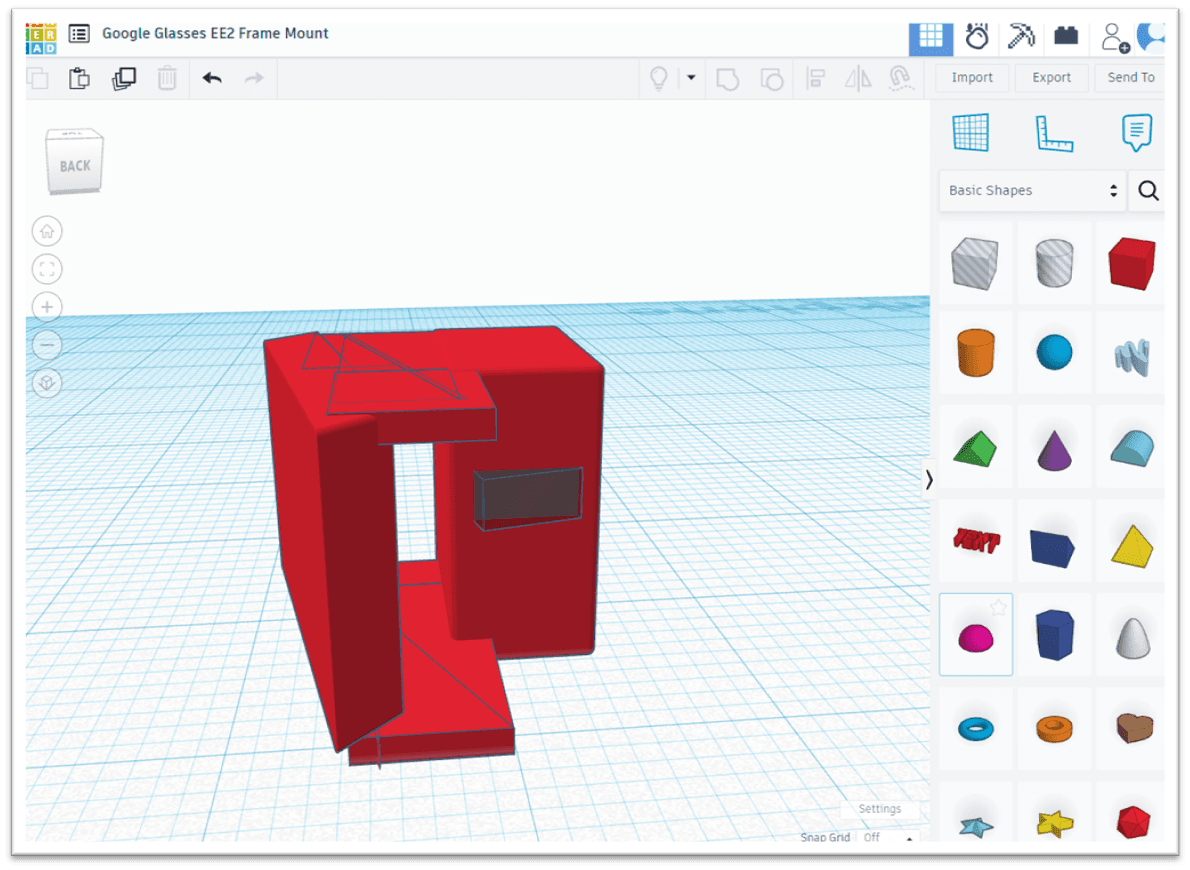
Task: Open the designs list icon
Action: (x=79, y=33)
